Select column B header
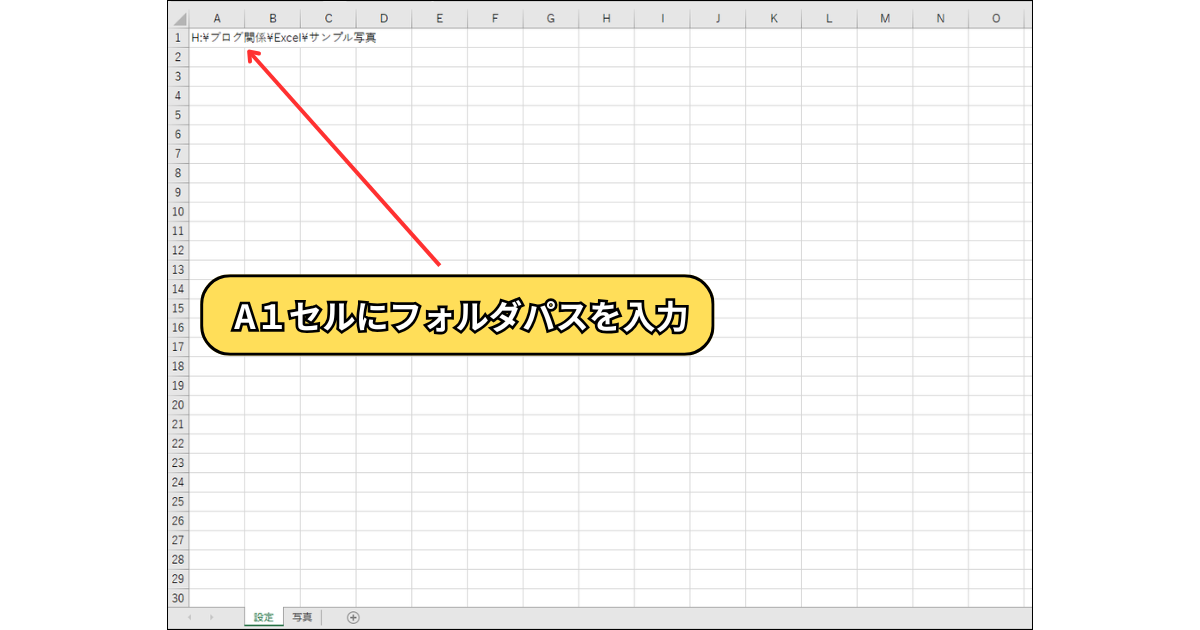This screenshot has width=1200, height=630. [x=272, y=18]
